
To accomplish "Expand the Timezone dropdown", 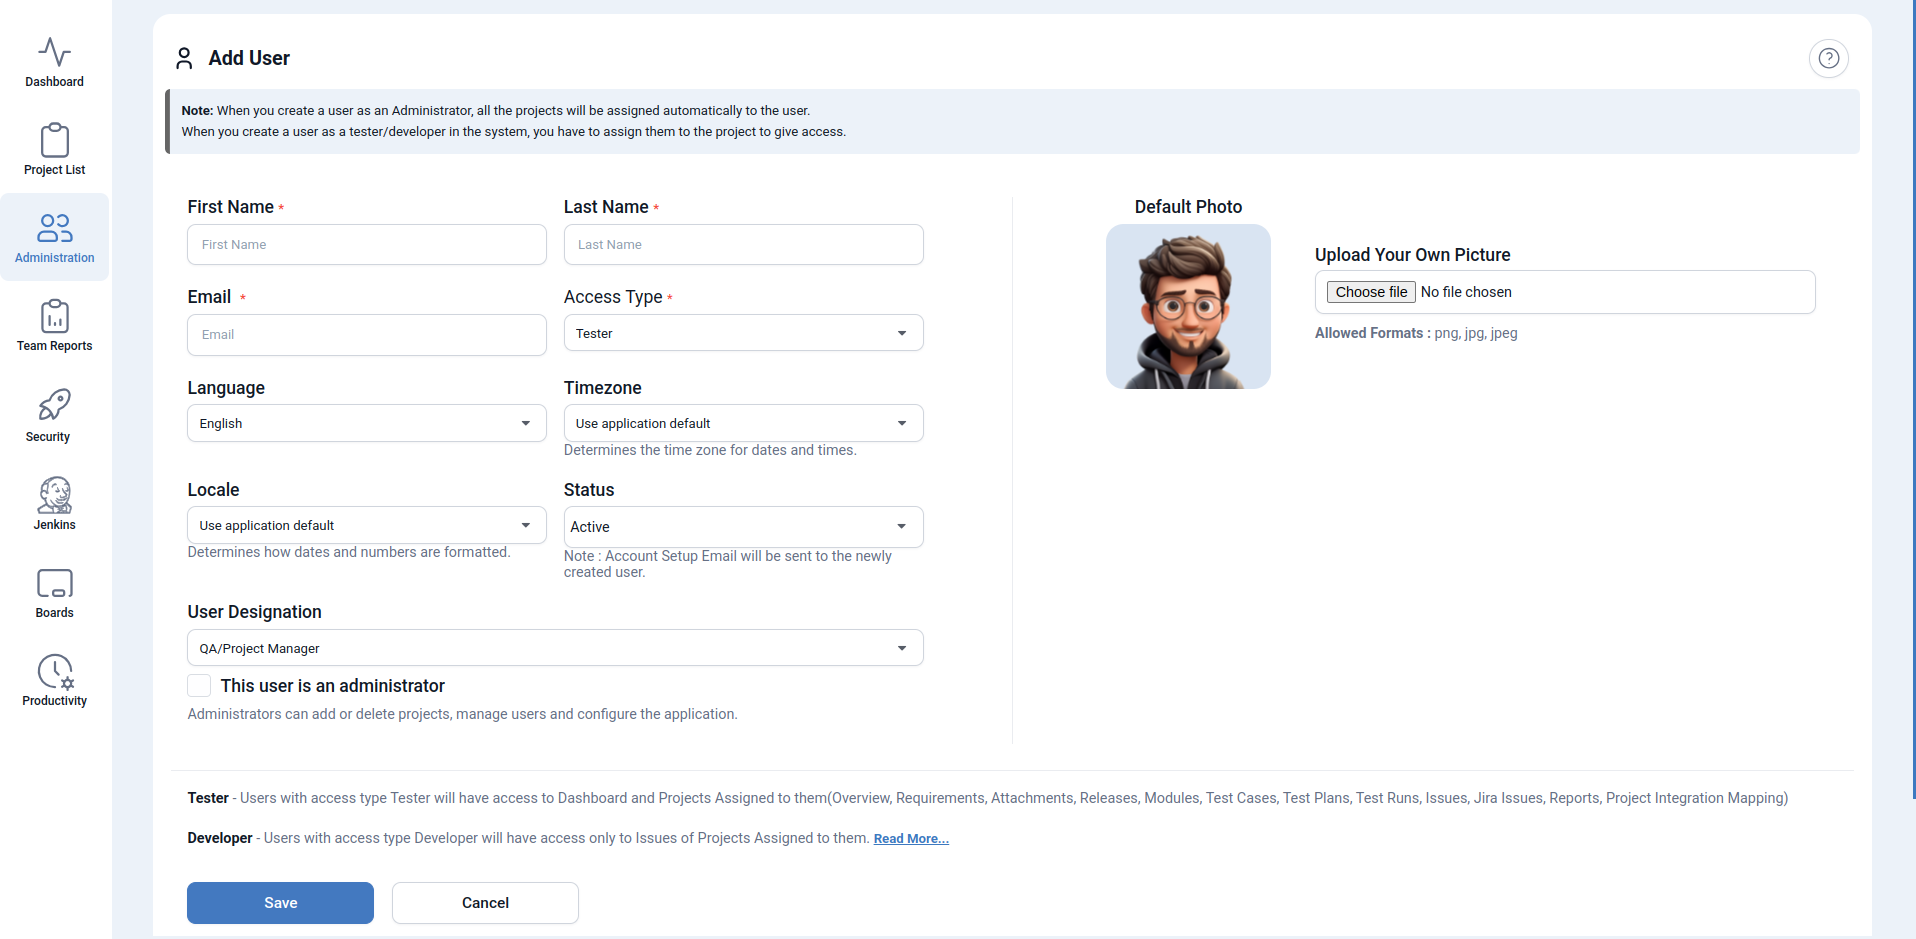I will click(x=743, y=423).
